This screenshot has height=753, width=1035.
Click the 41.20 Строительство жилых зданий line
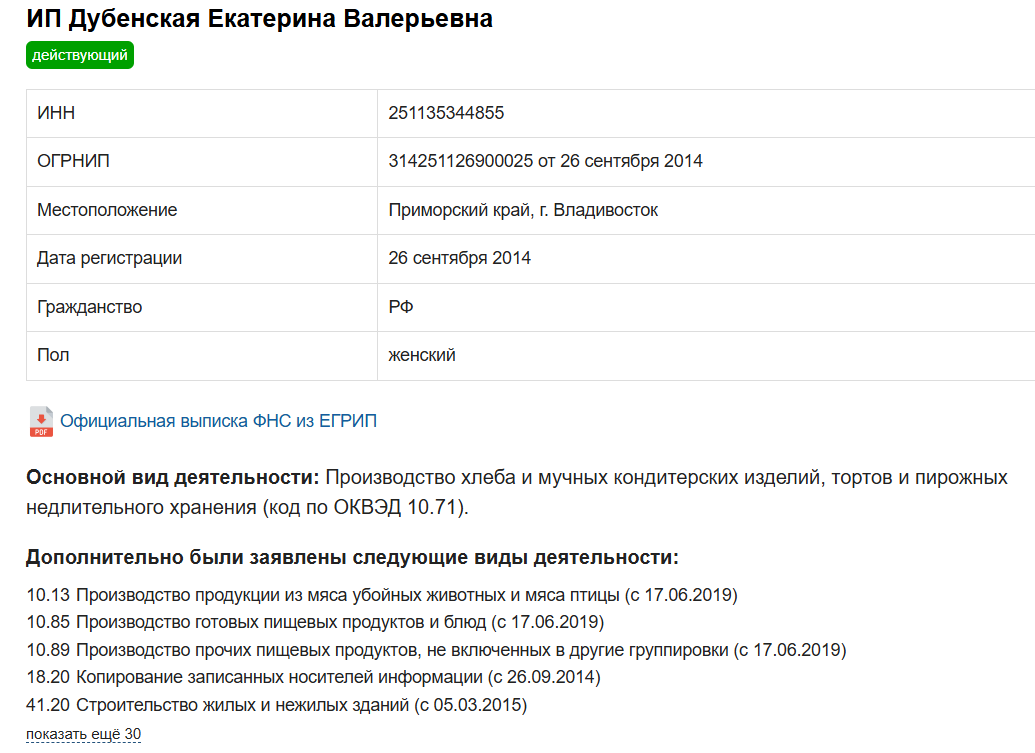[x=276, y=706]
